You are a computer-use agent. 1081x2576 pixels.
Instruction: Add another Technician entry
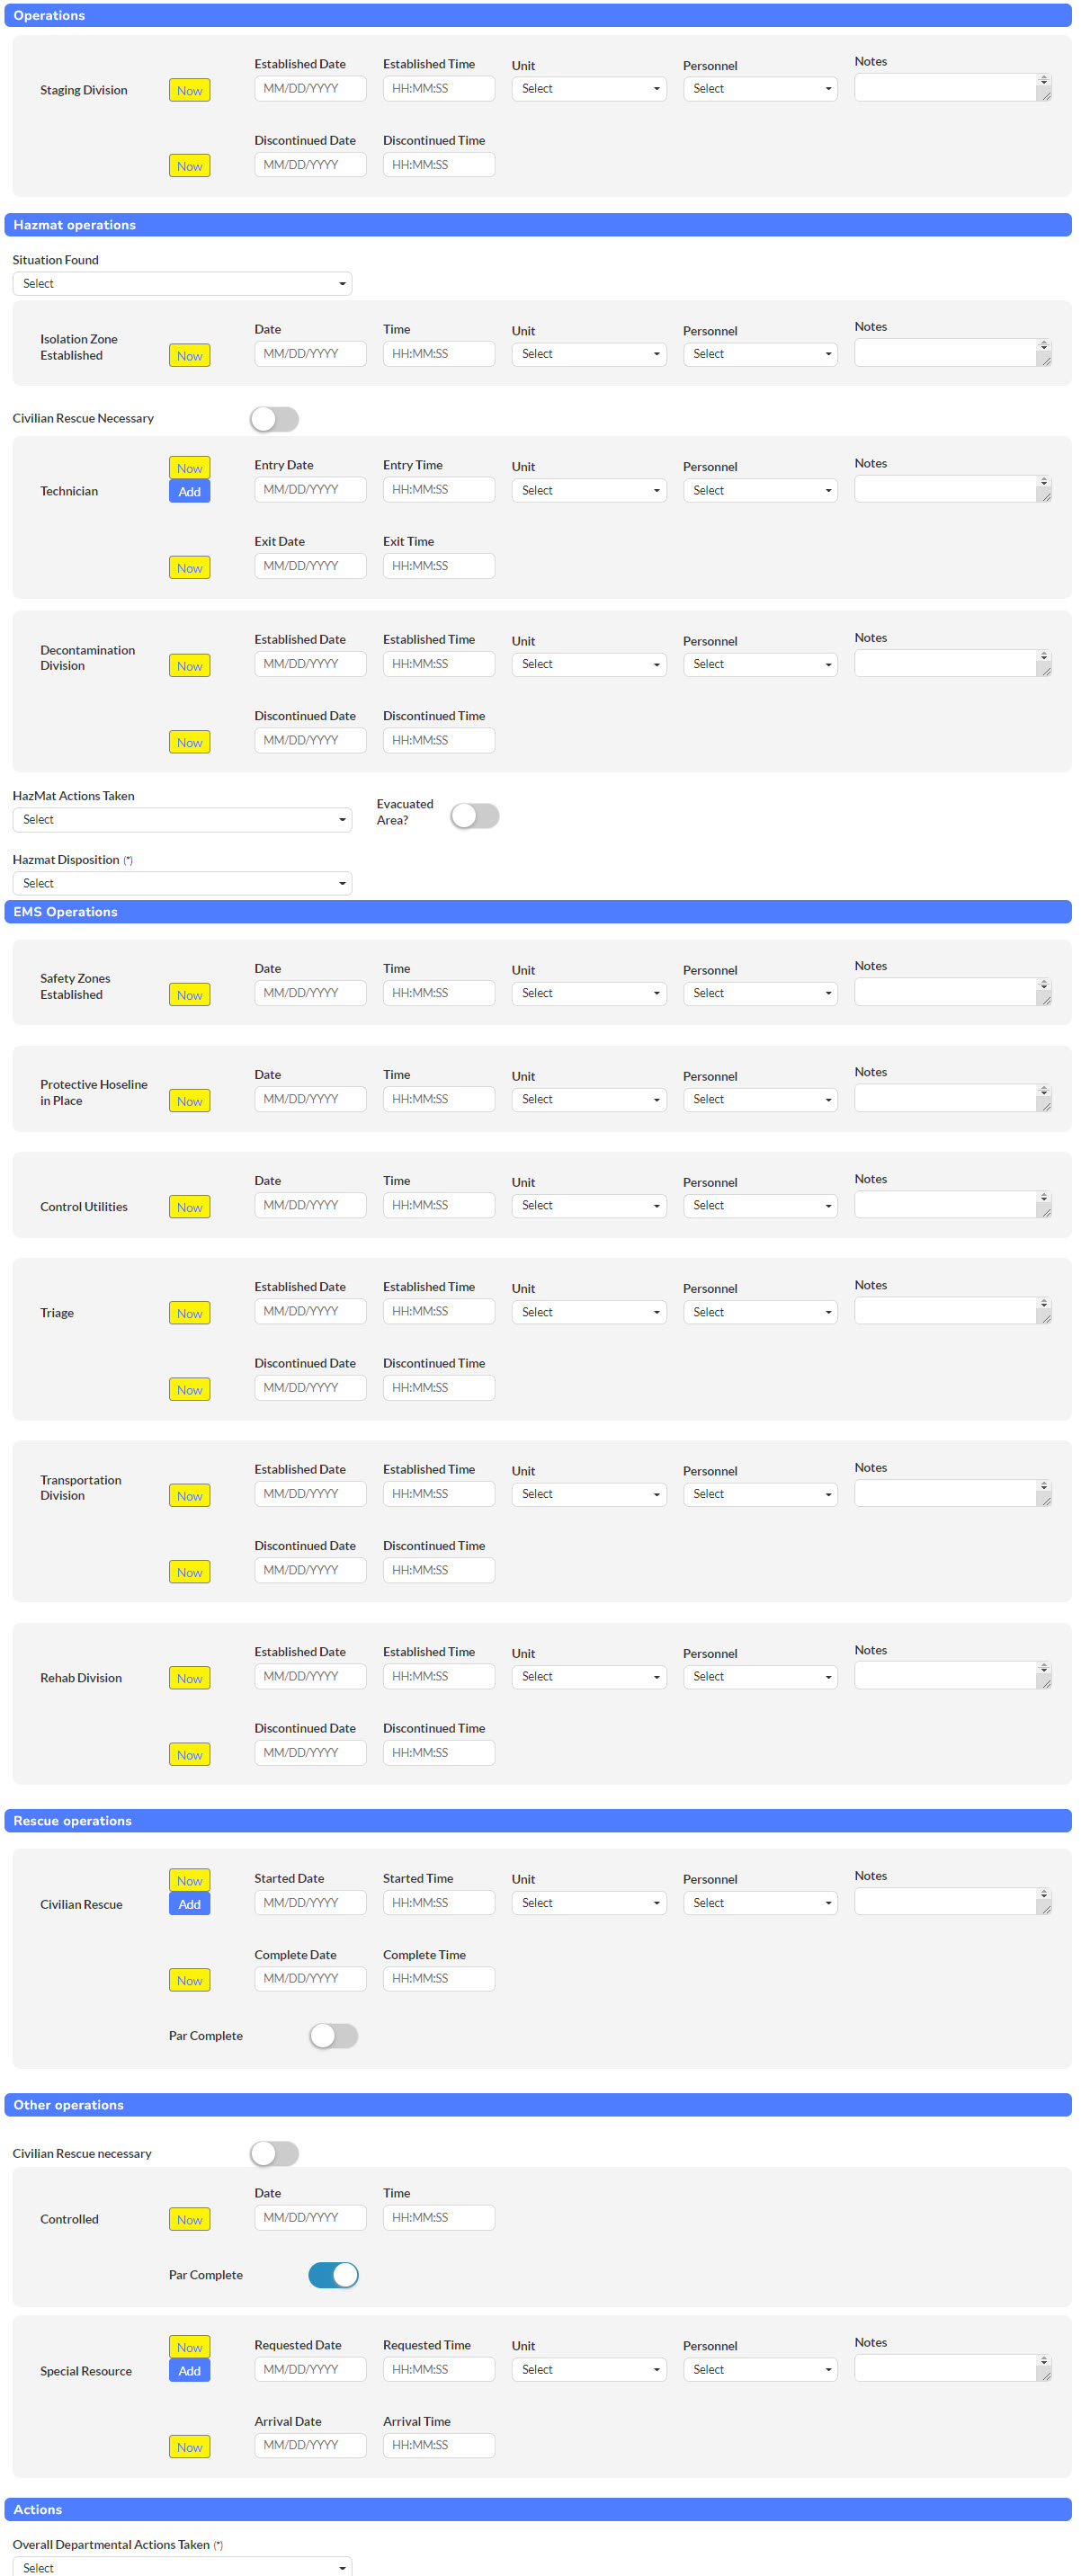[189, 492]
